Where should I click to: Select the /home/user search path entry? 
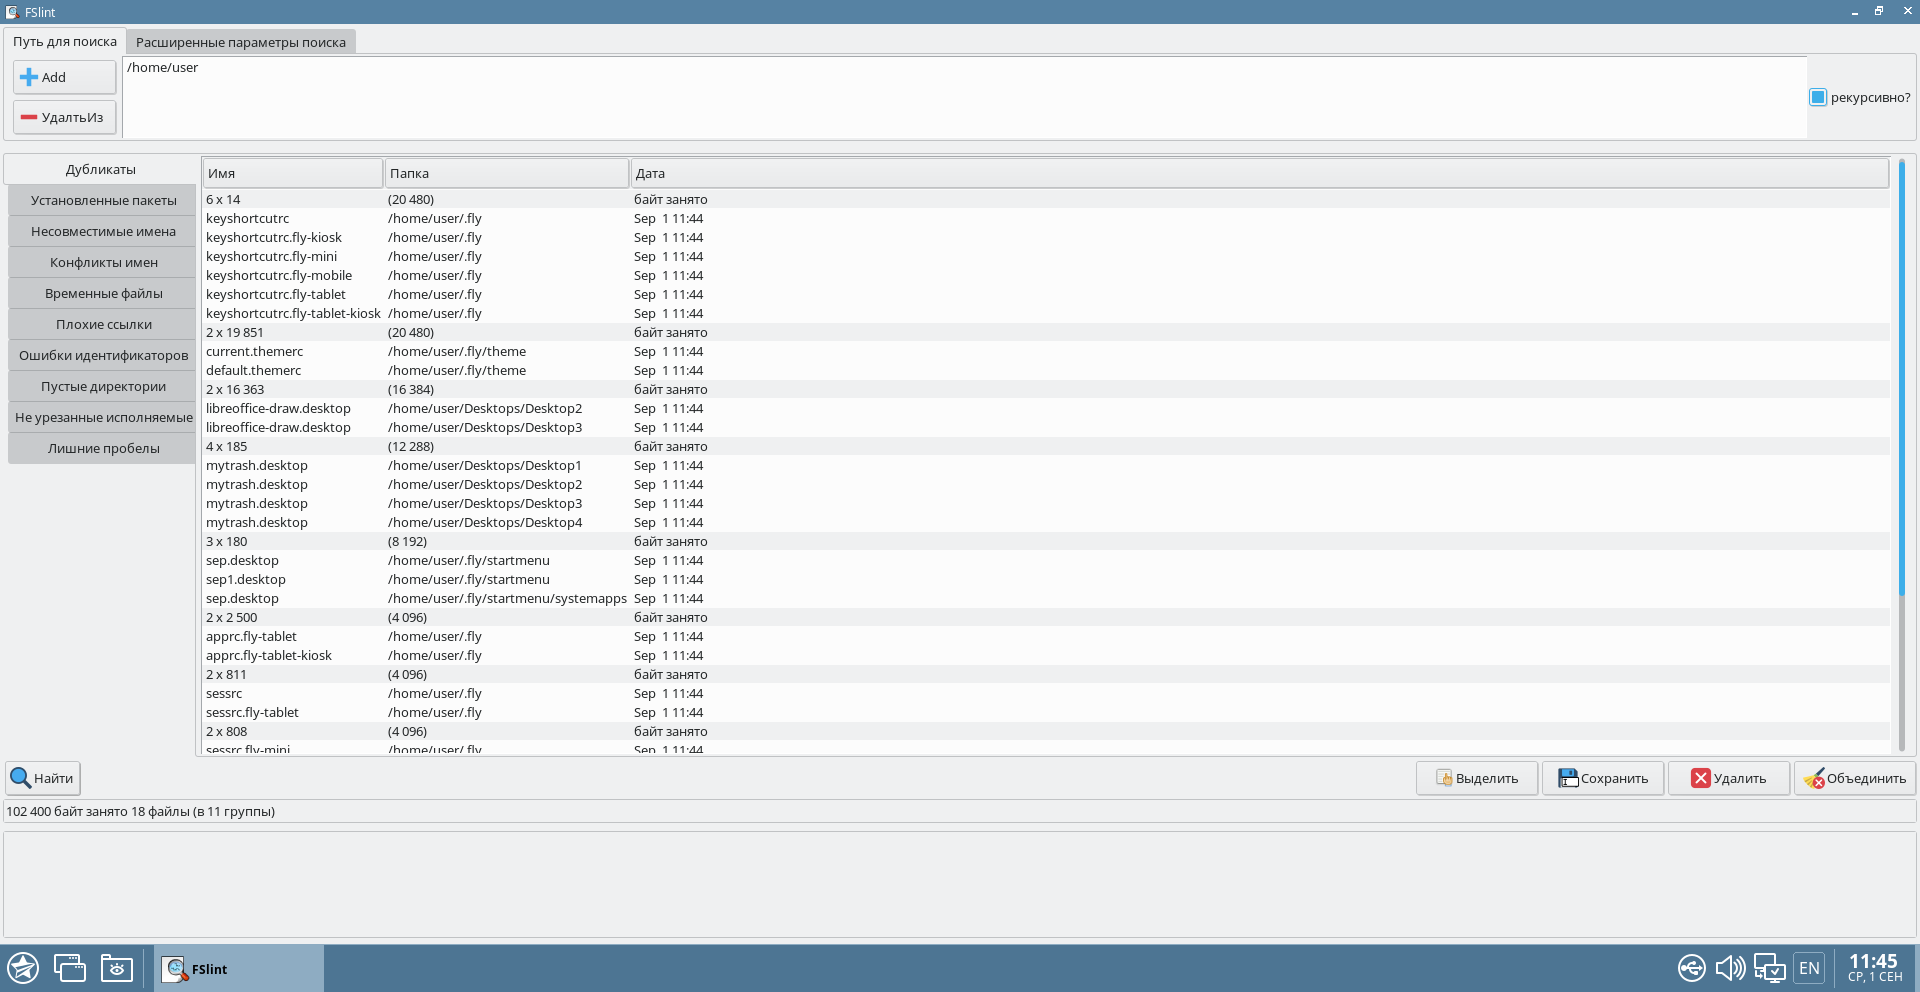coord(163,68)
